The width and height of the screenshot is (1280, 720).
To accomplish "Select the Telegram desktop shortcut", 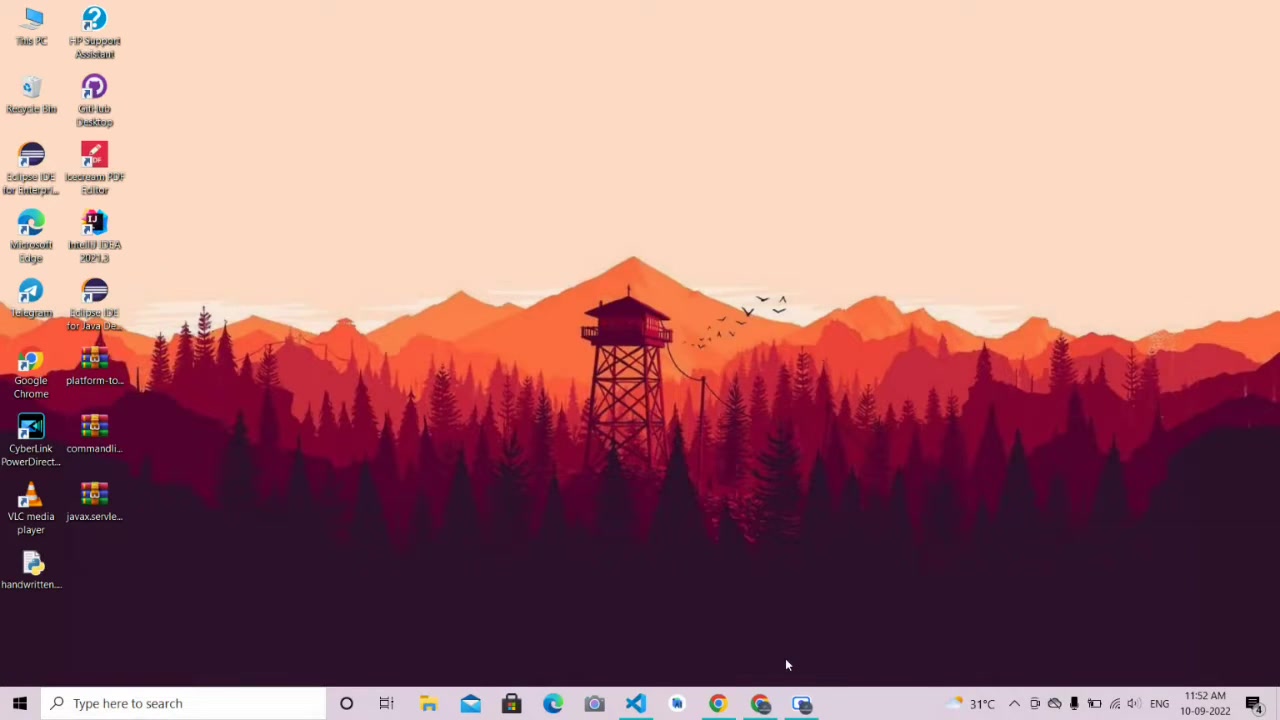I will [31, 299].
